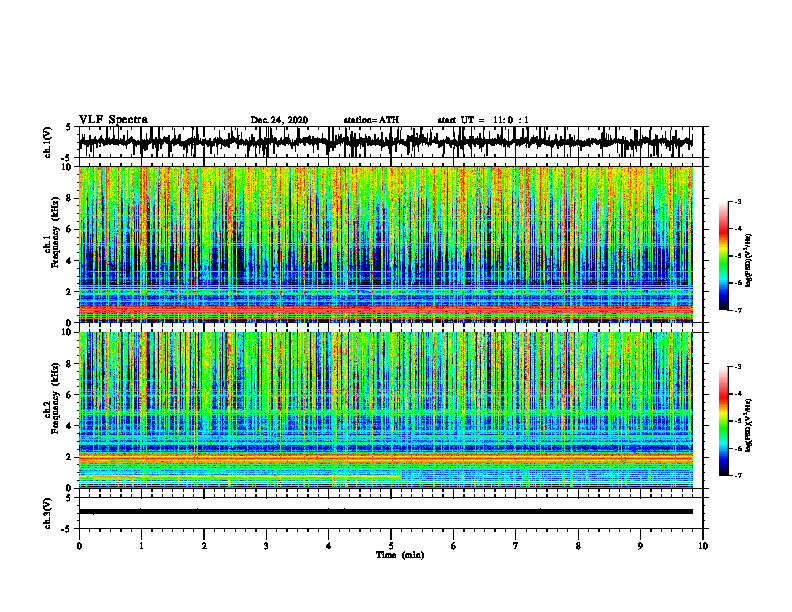The height and width of the screenshot is (612, 792).
Task: Click the "-7" tick on ch.2 colorbar
Action: [738, 476]
